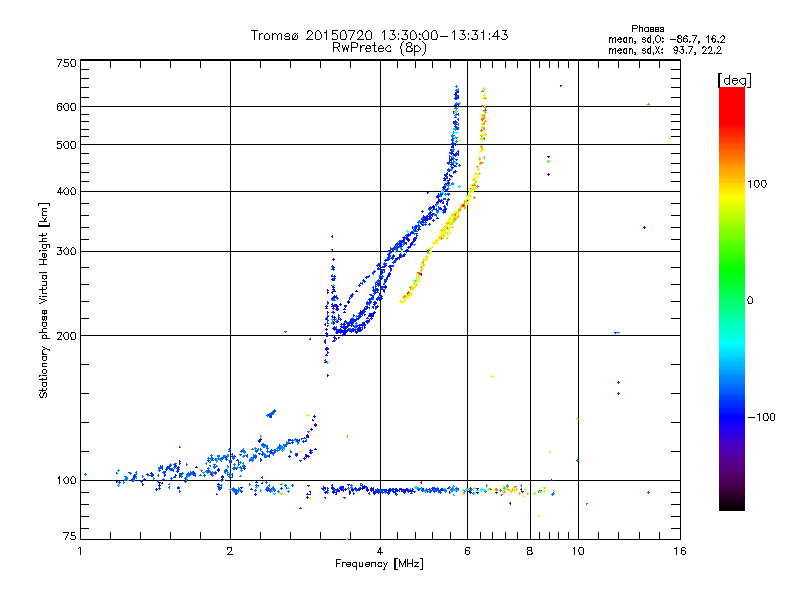Select the 'mean, sd,X: 93.7, 22.2' statistic
This screenshot has width=800, height=600.
(x=665, y=50)
